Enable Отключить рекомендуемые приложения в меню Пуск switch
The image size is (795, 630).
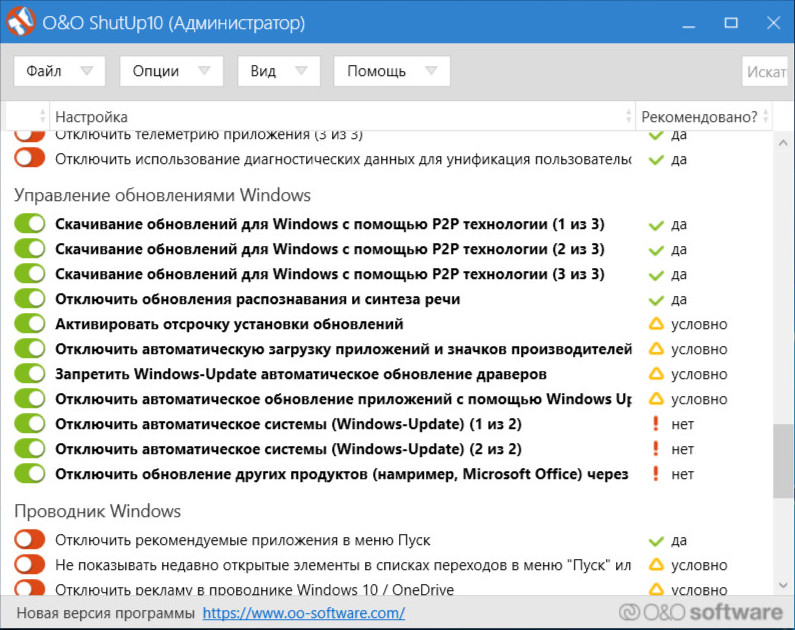(x=30, y=539)
